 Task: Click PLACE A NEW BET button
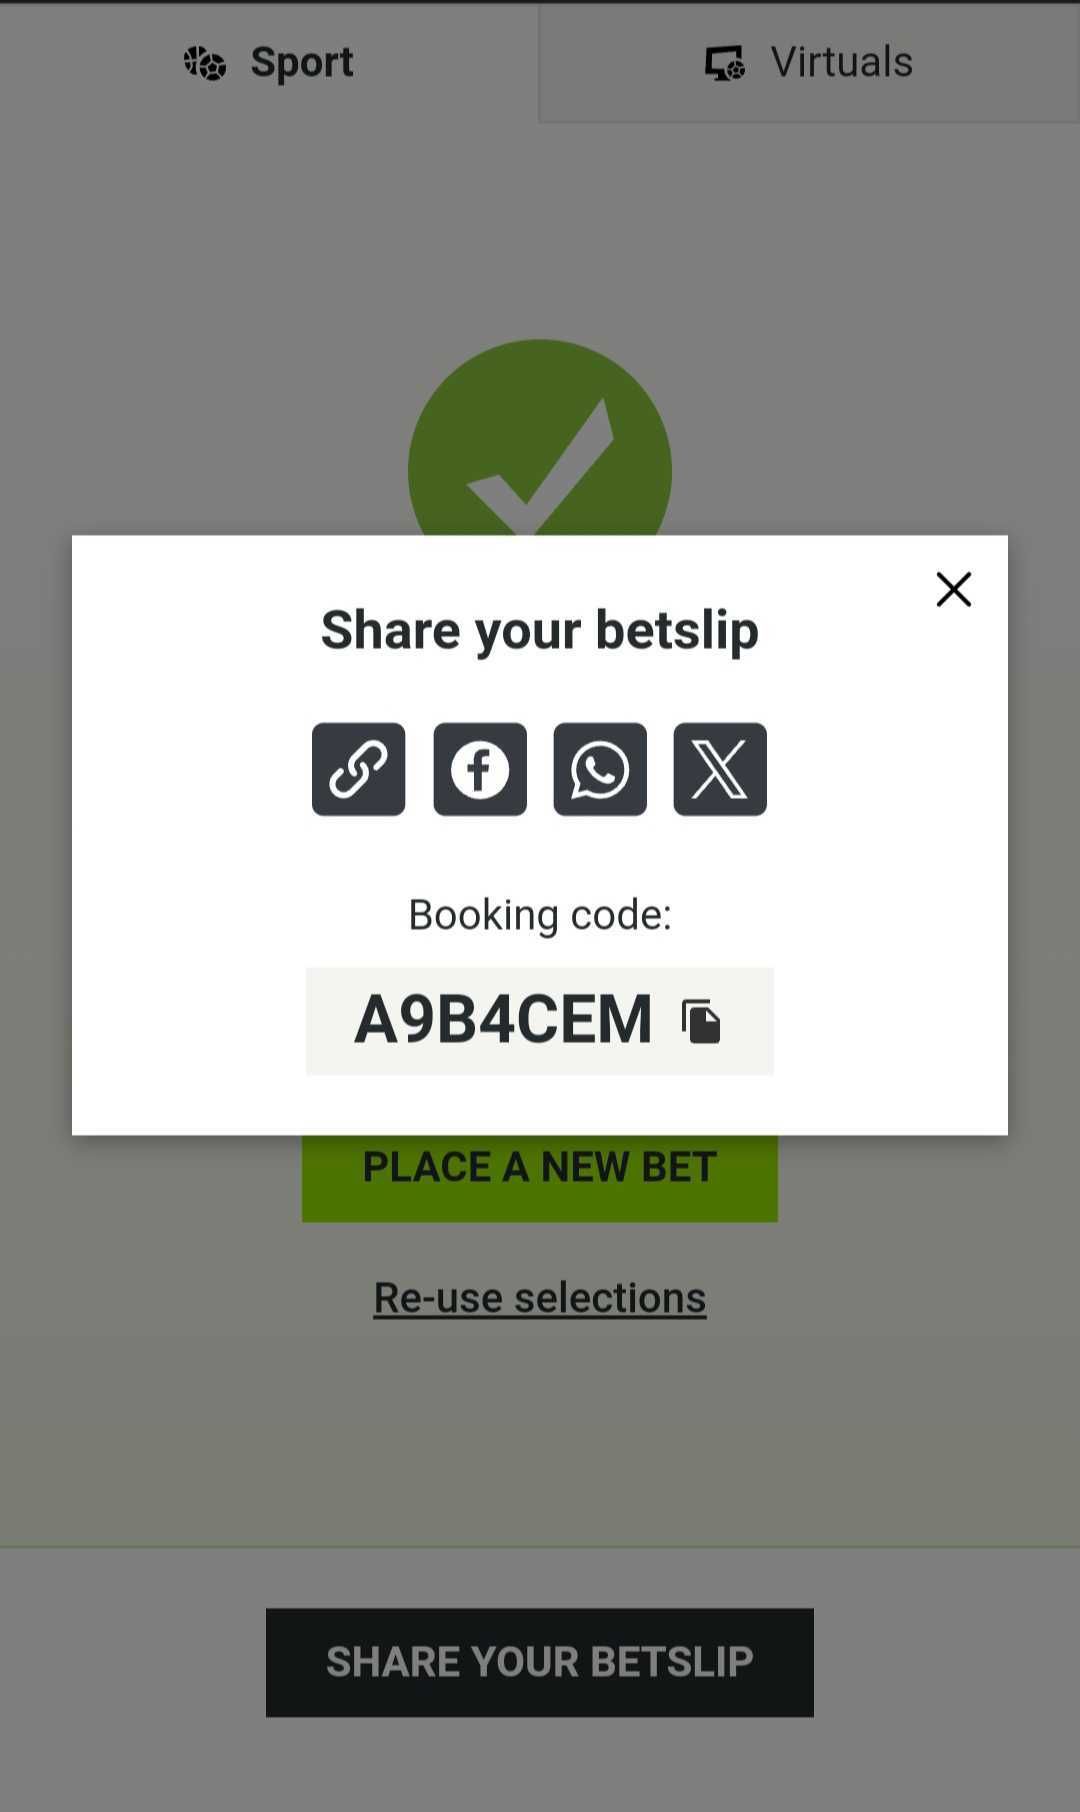(x=540, y=1177)
